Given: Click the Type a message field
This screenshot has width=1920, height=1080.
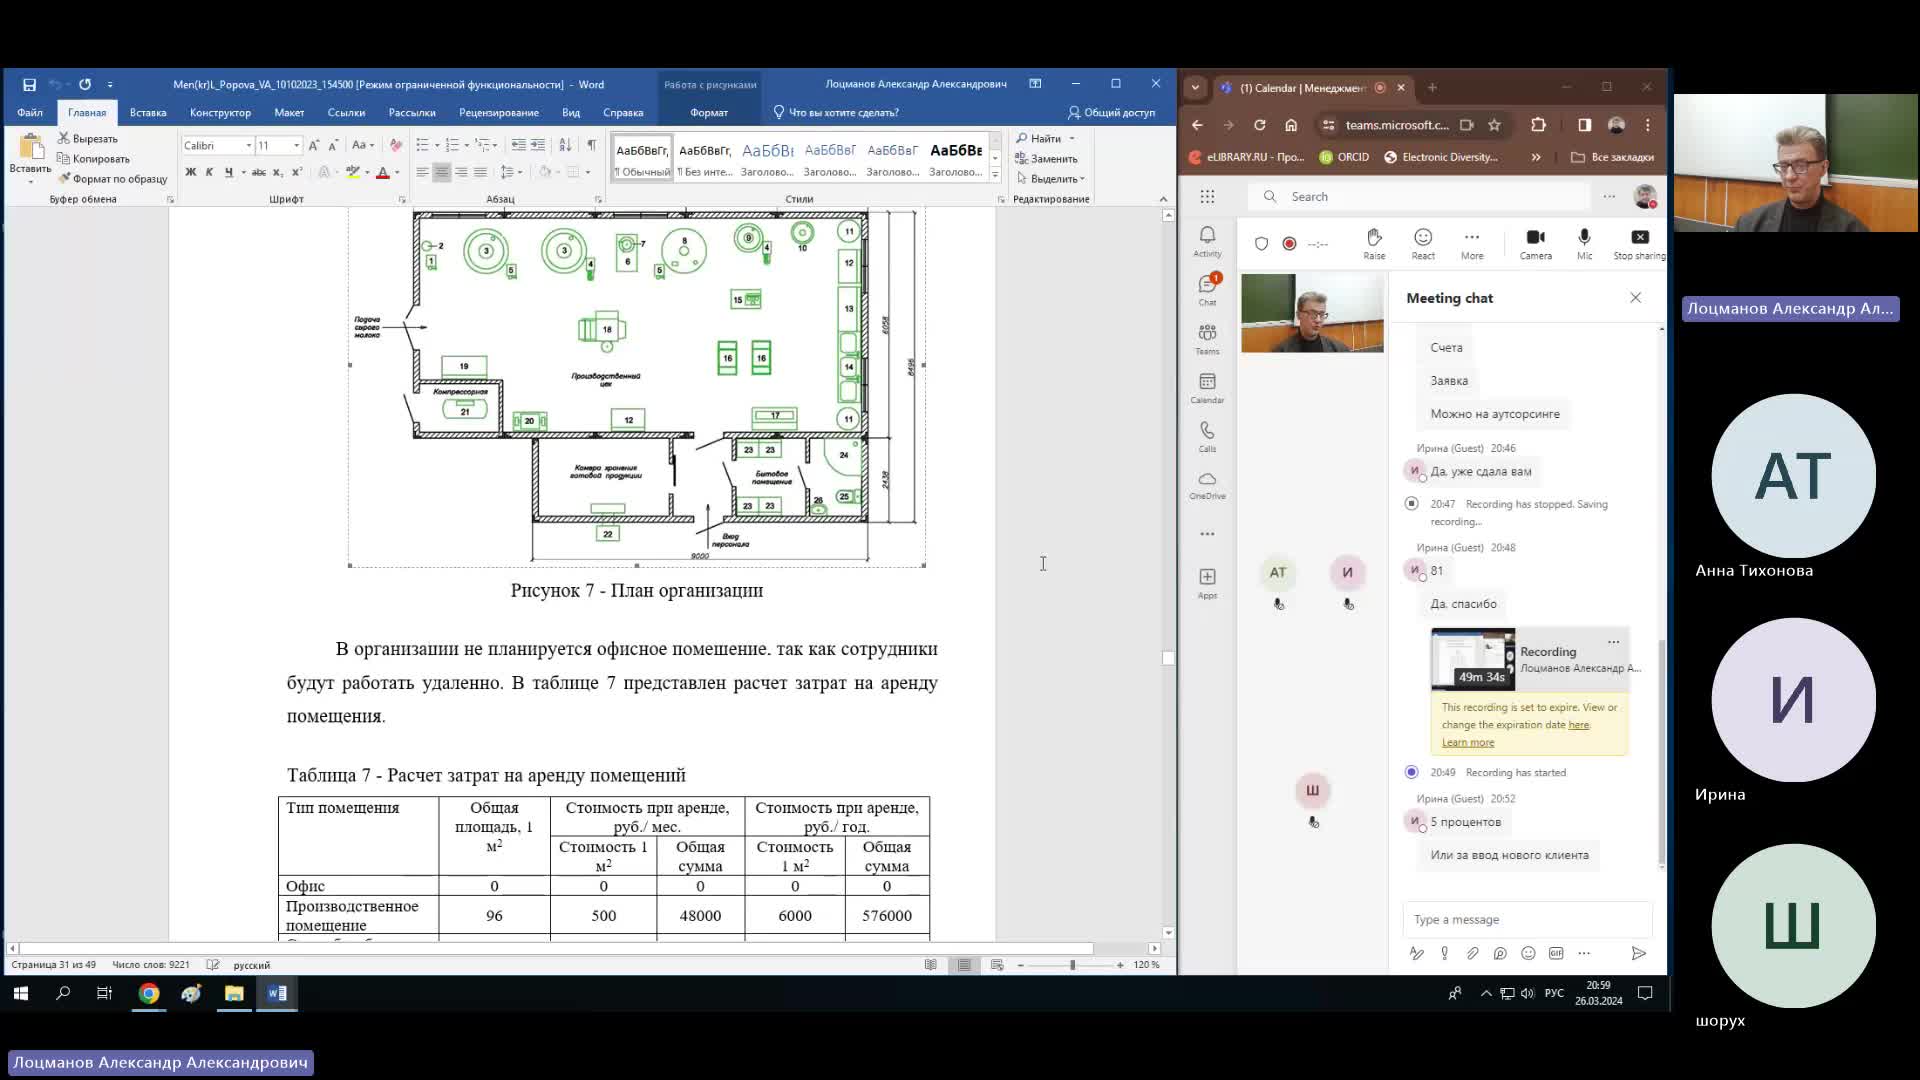Looking at the screenshot, I should pos(1527,920).
